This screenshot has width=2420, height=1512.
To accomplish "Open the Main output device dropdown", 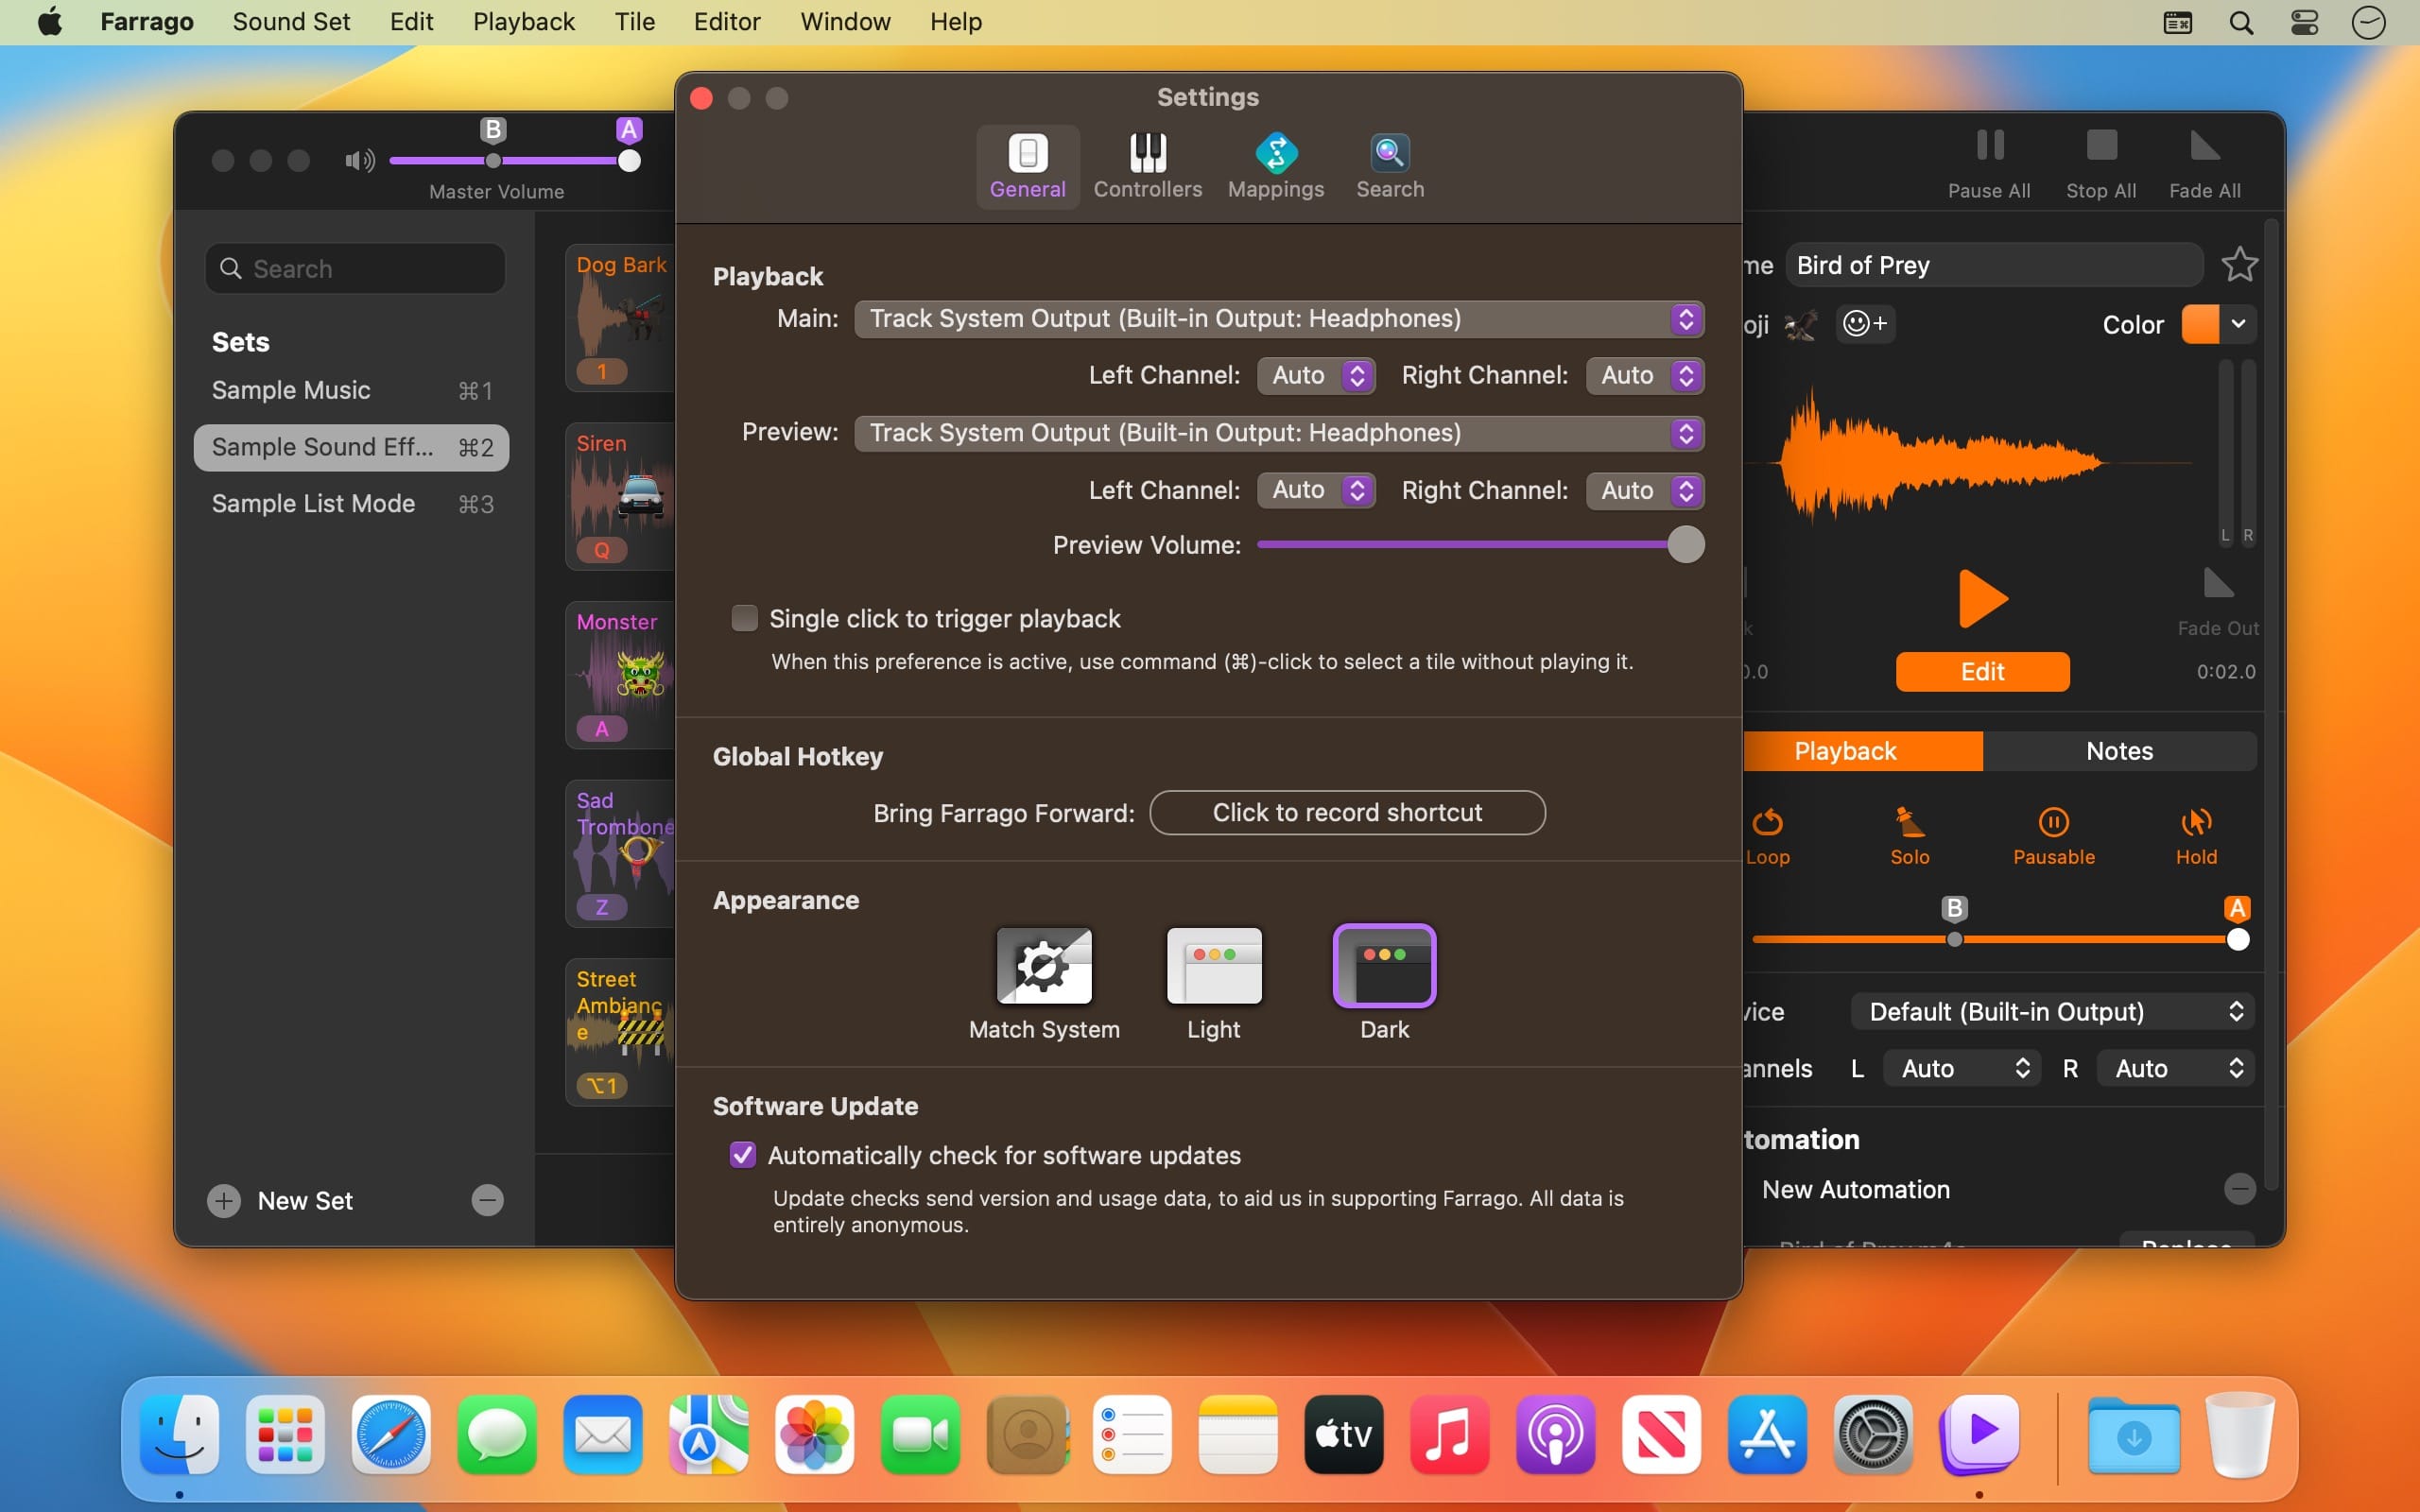I will [1278, 319].
